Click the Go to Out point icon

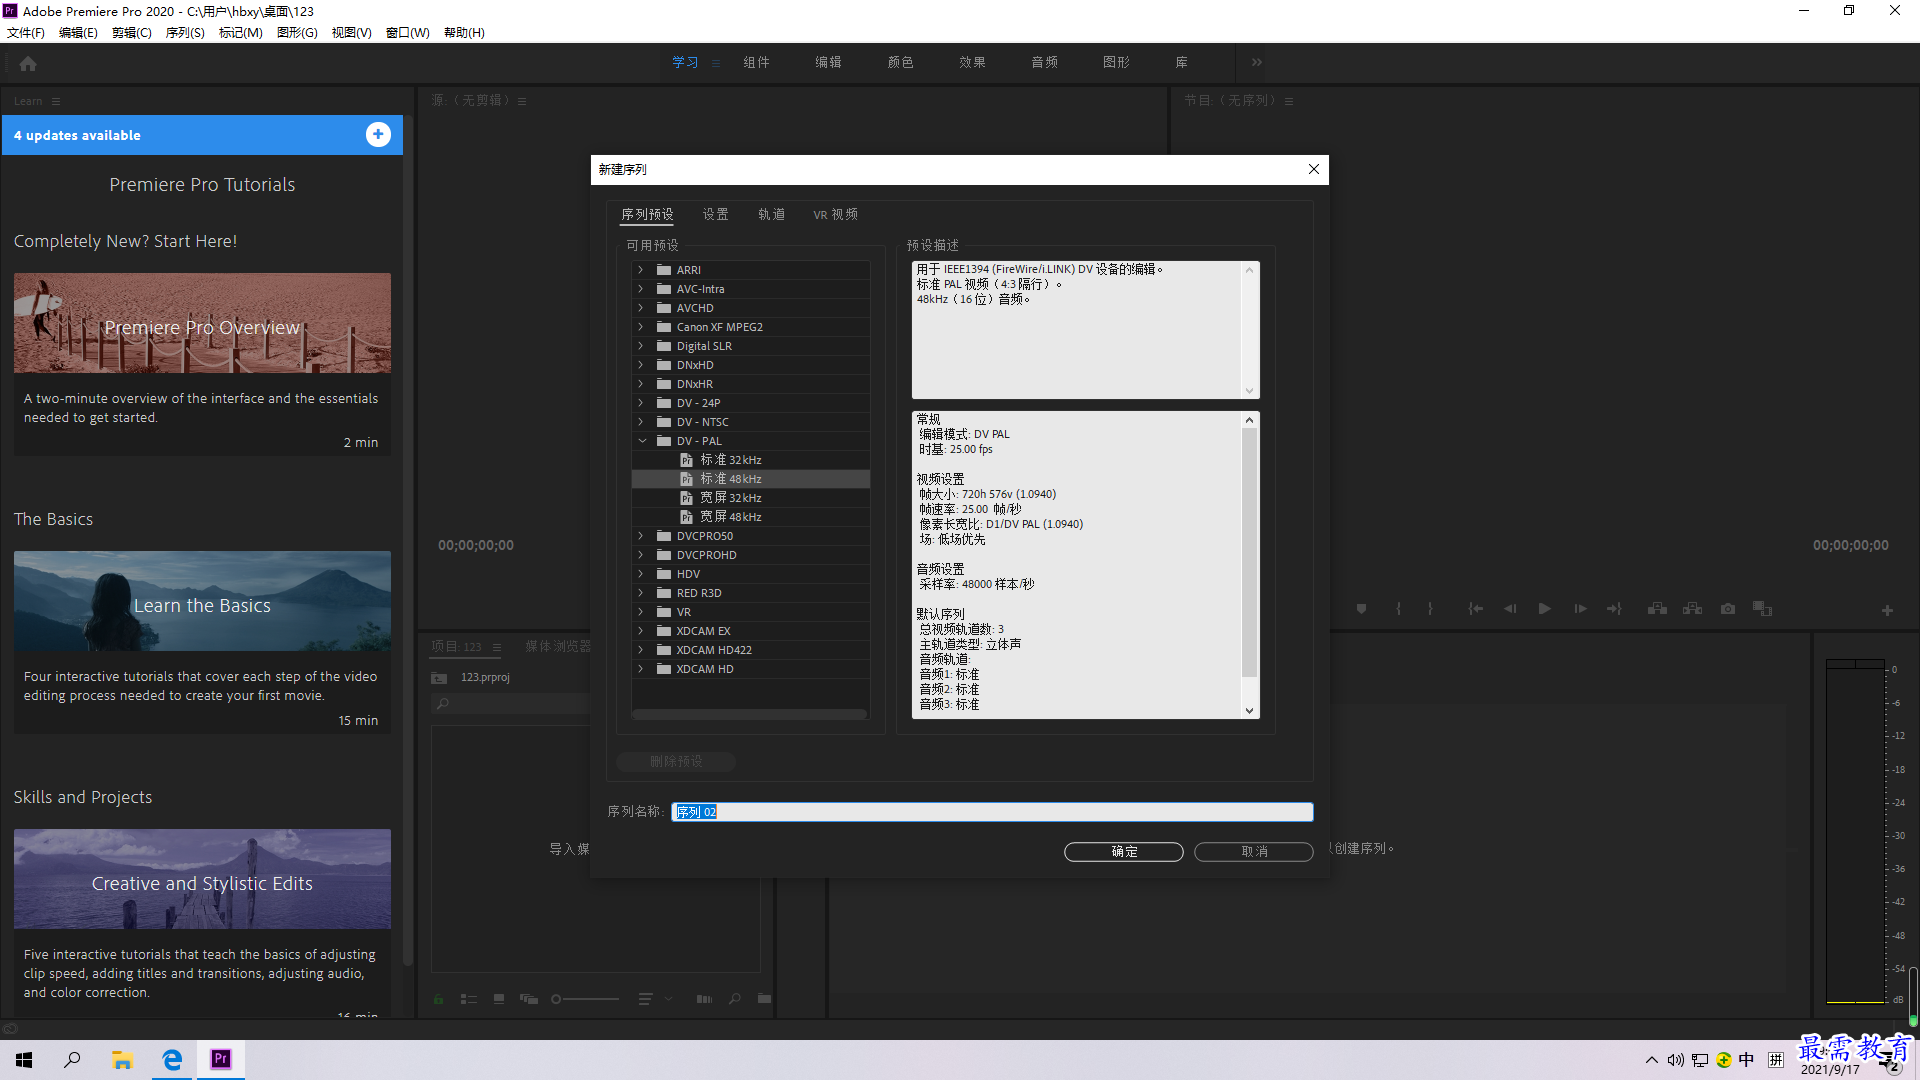[1614, 608]
